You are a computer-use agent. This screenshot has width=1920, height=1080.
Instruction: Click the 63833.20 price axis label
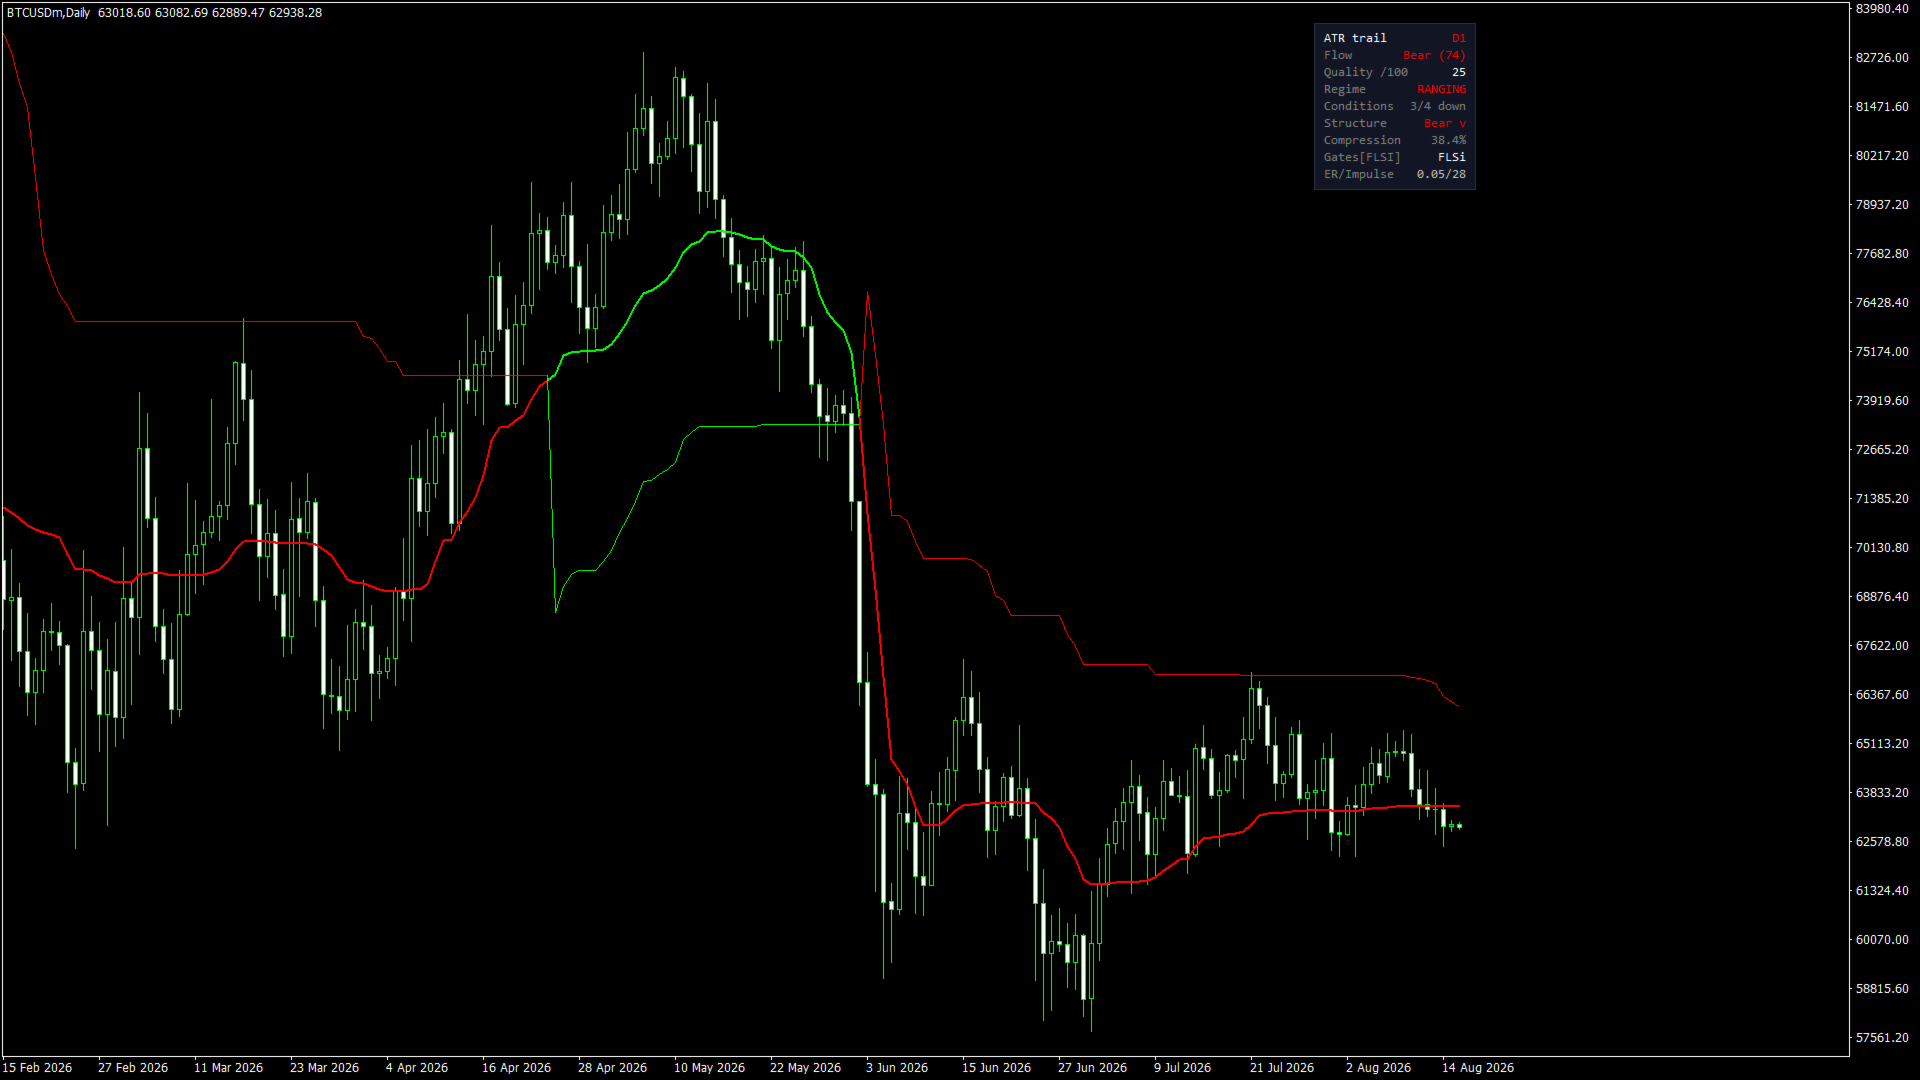tap(1882, 793)
